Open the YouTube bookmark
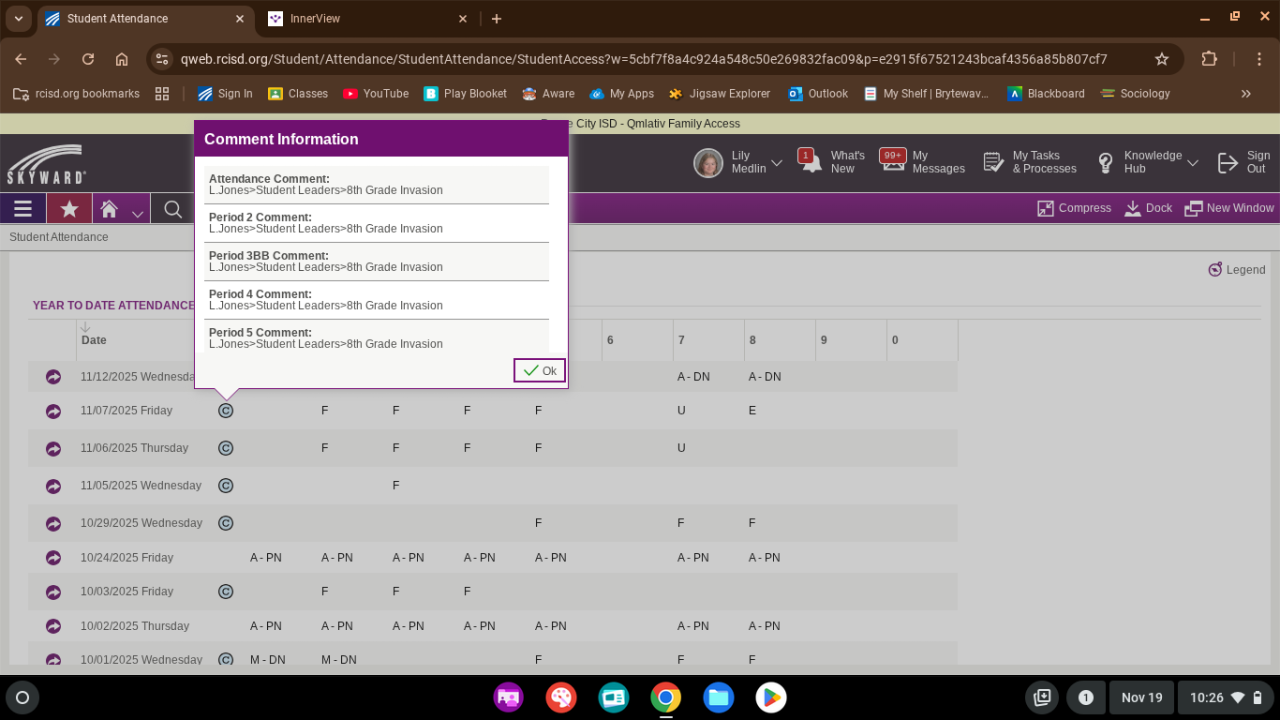Screen dimensions: 1280x720 (376, 94)
